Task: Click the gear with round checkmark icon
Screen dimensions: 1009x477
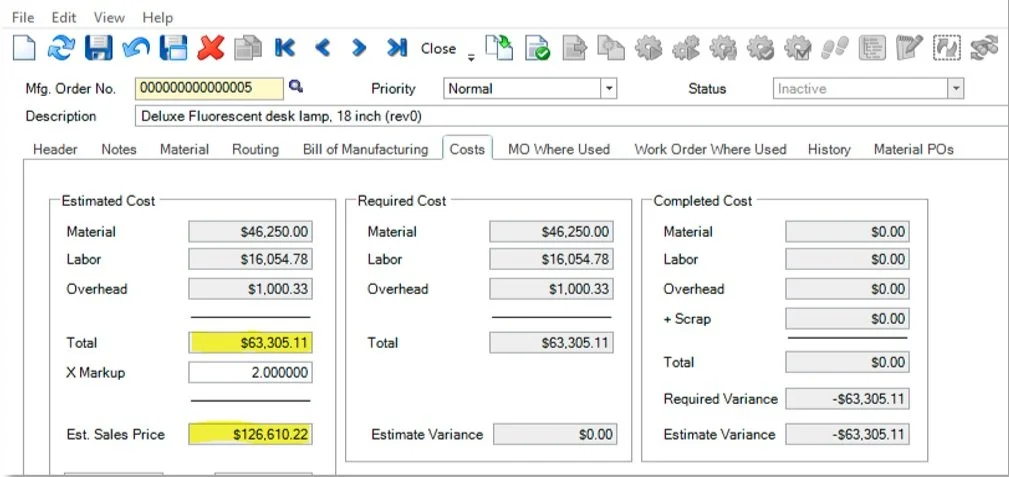Action: (761, 48)
